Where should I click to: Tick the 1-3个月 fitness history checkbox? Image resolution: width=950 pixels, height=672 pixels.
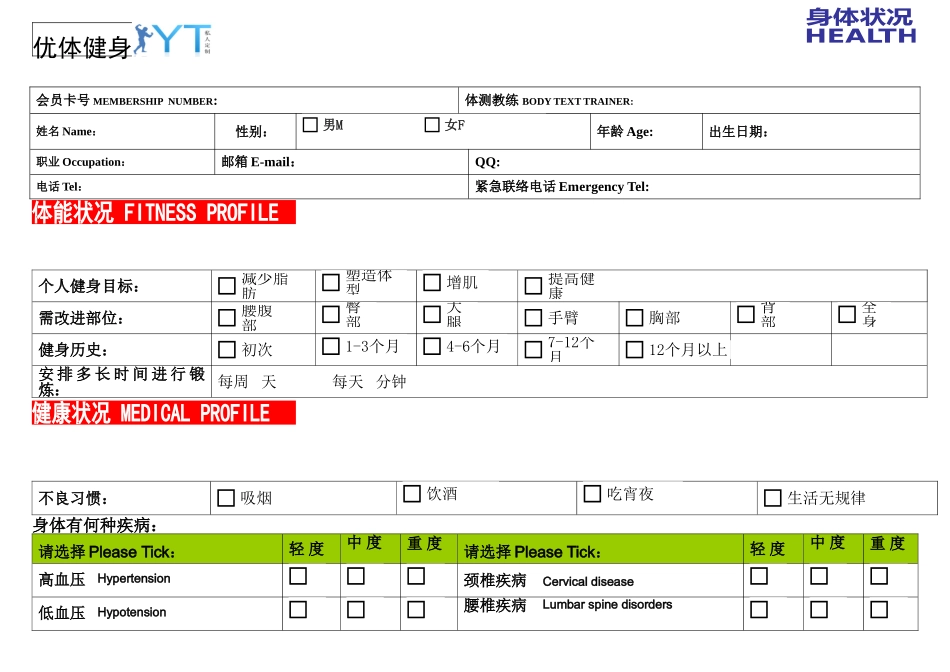(331, 346)
